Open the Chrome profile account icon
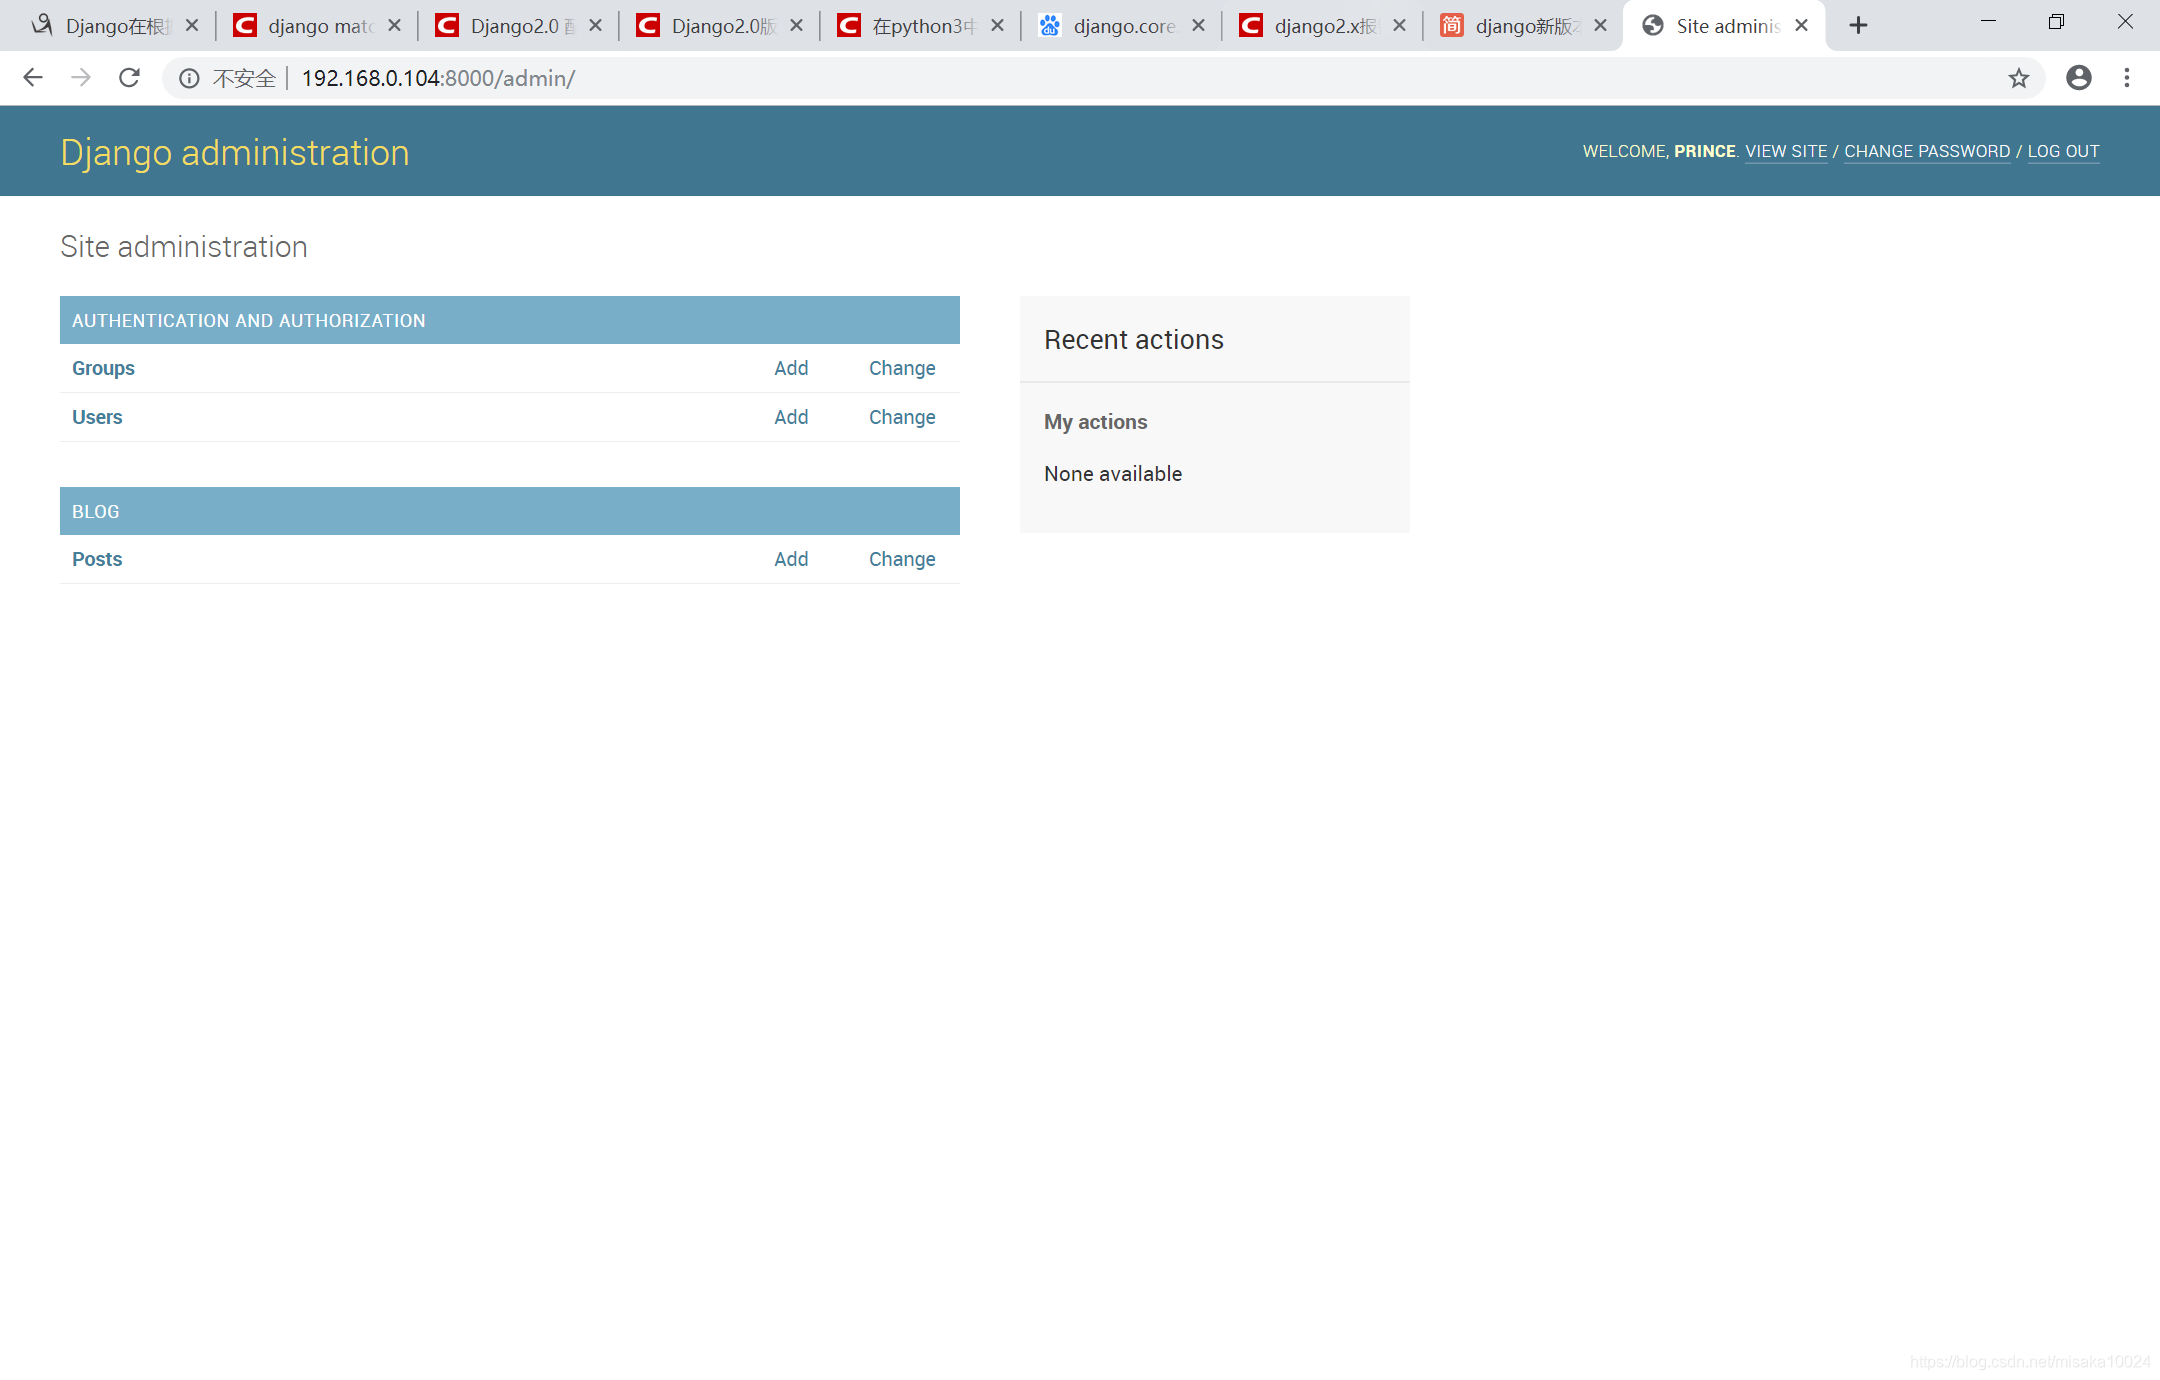The height and width of the screenshot is (1380, 2160). (x=2079, y=78)
